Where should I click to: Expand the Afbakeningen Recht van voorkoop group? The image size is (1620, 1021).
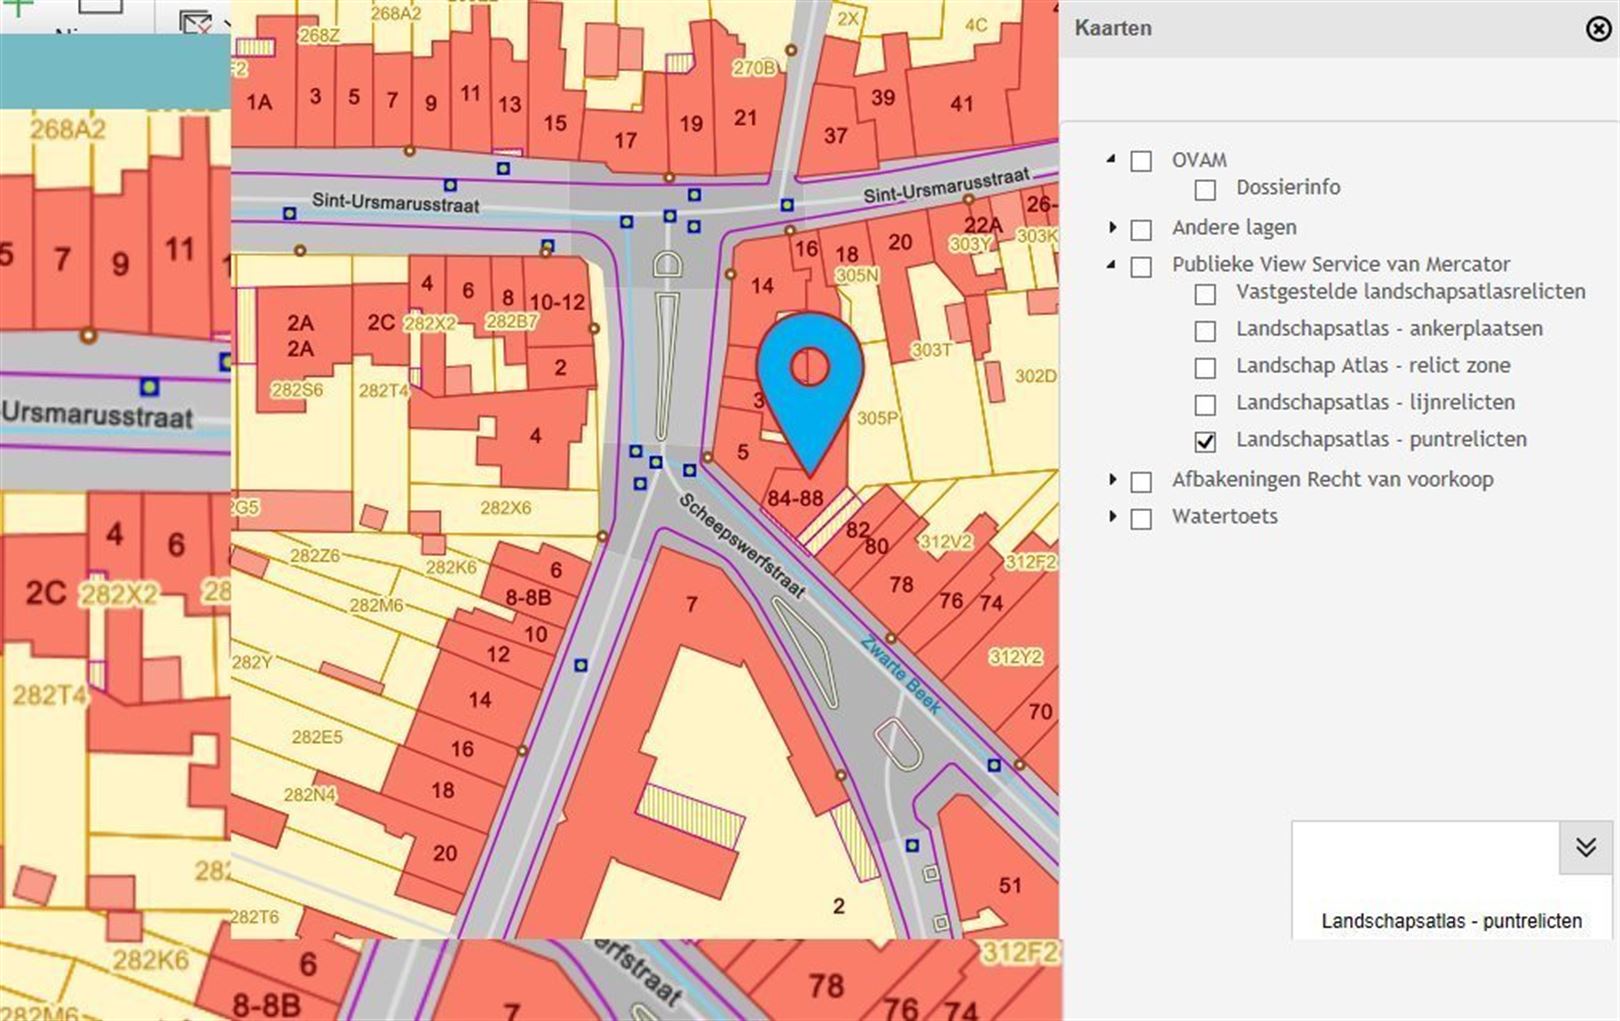point(1112,480)
